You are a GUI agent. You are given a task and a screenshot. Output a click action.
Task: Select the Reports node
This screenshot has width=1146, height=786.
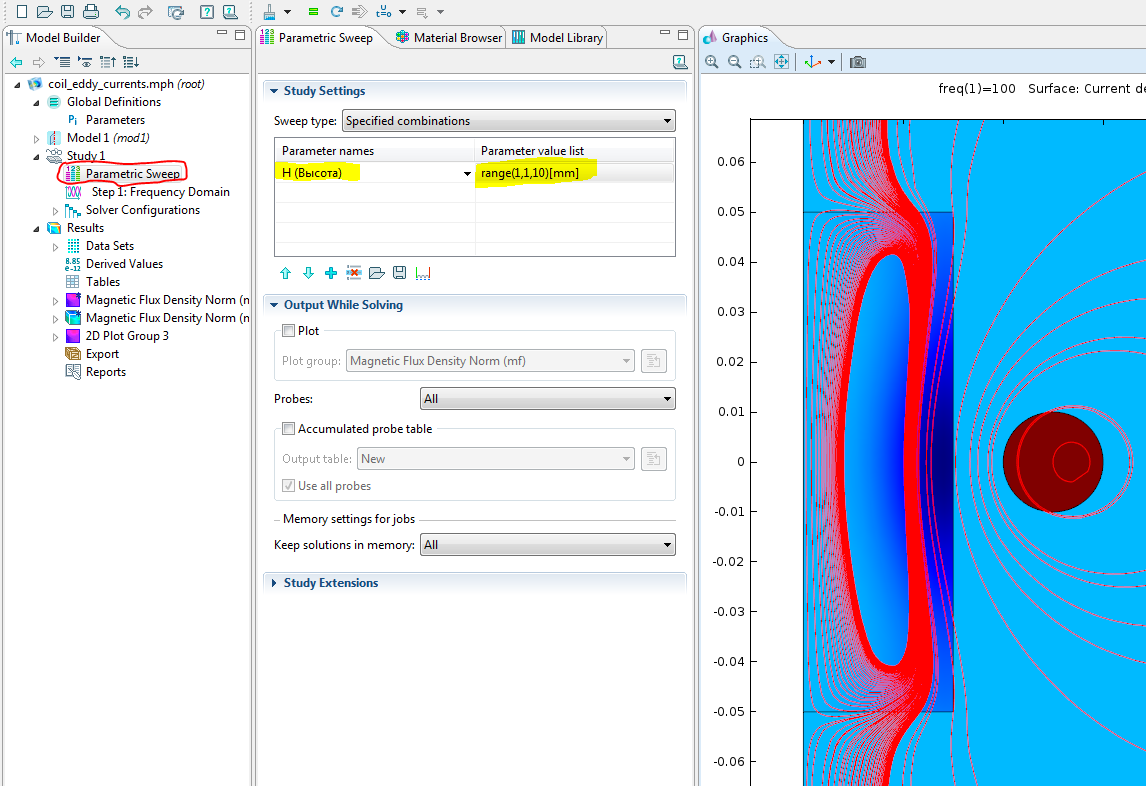coord(105,372)
